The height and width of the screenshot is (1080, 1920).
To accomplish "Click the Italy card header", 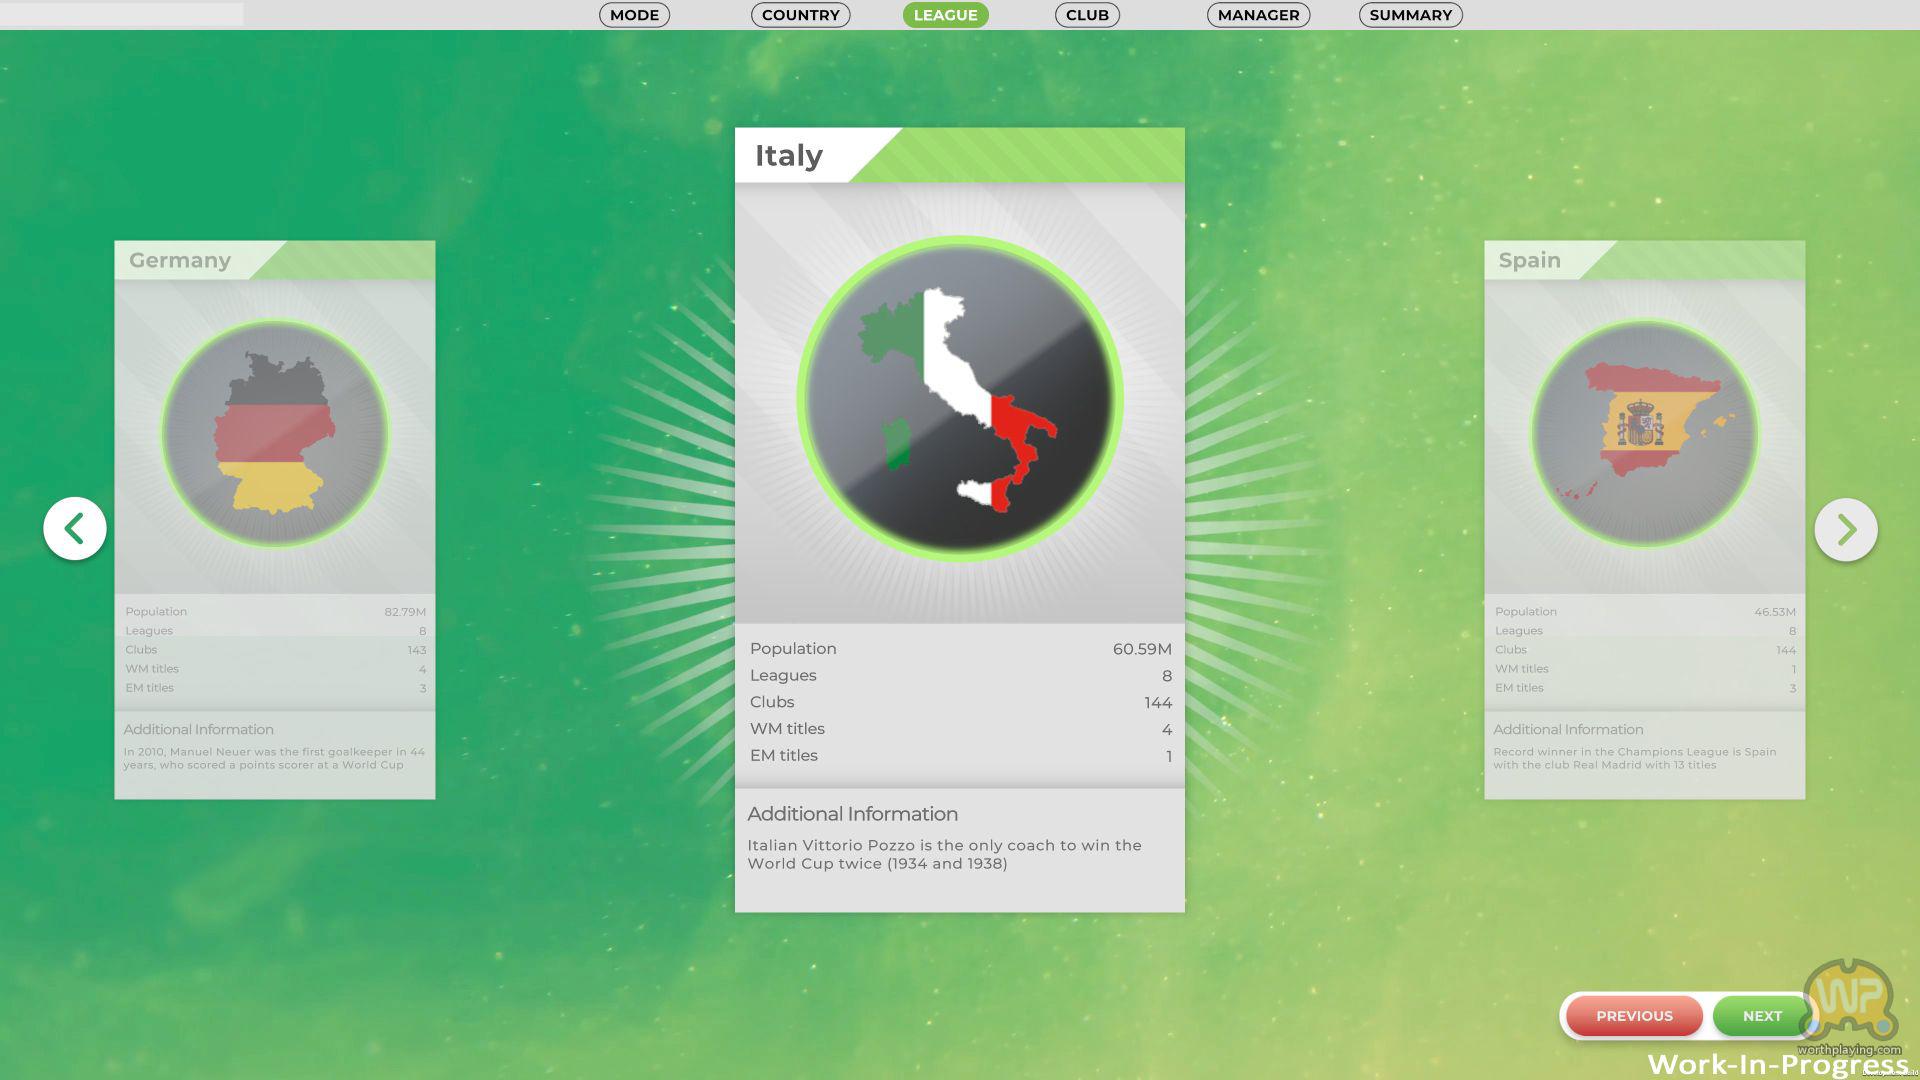I will pos(789,156).
